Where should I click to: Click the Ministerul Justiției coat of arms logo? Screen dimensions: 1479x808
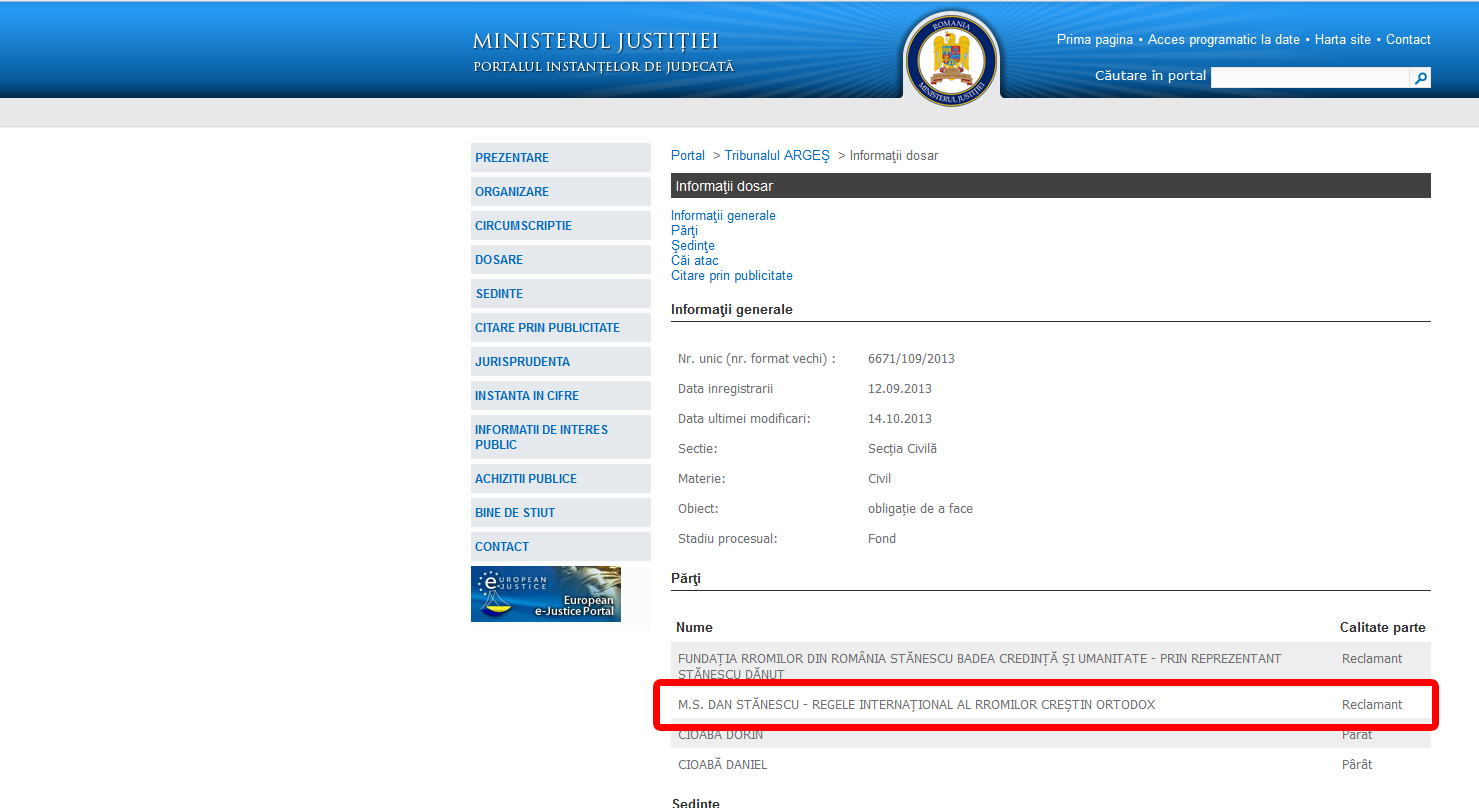coord(950,57)
